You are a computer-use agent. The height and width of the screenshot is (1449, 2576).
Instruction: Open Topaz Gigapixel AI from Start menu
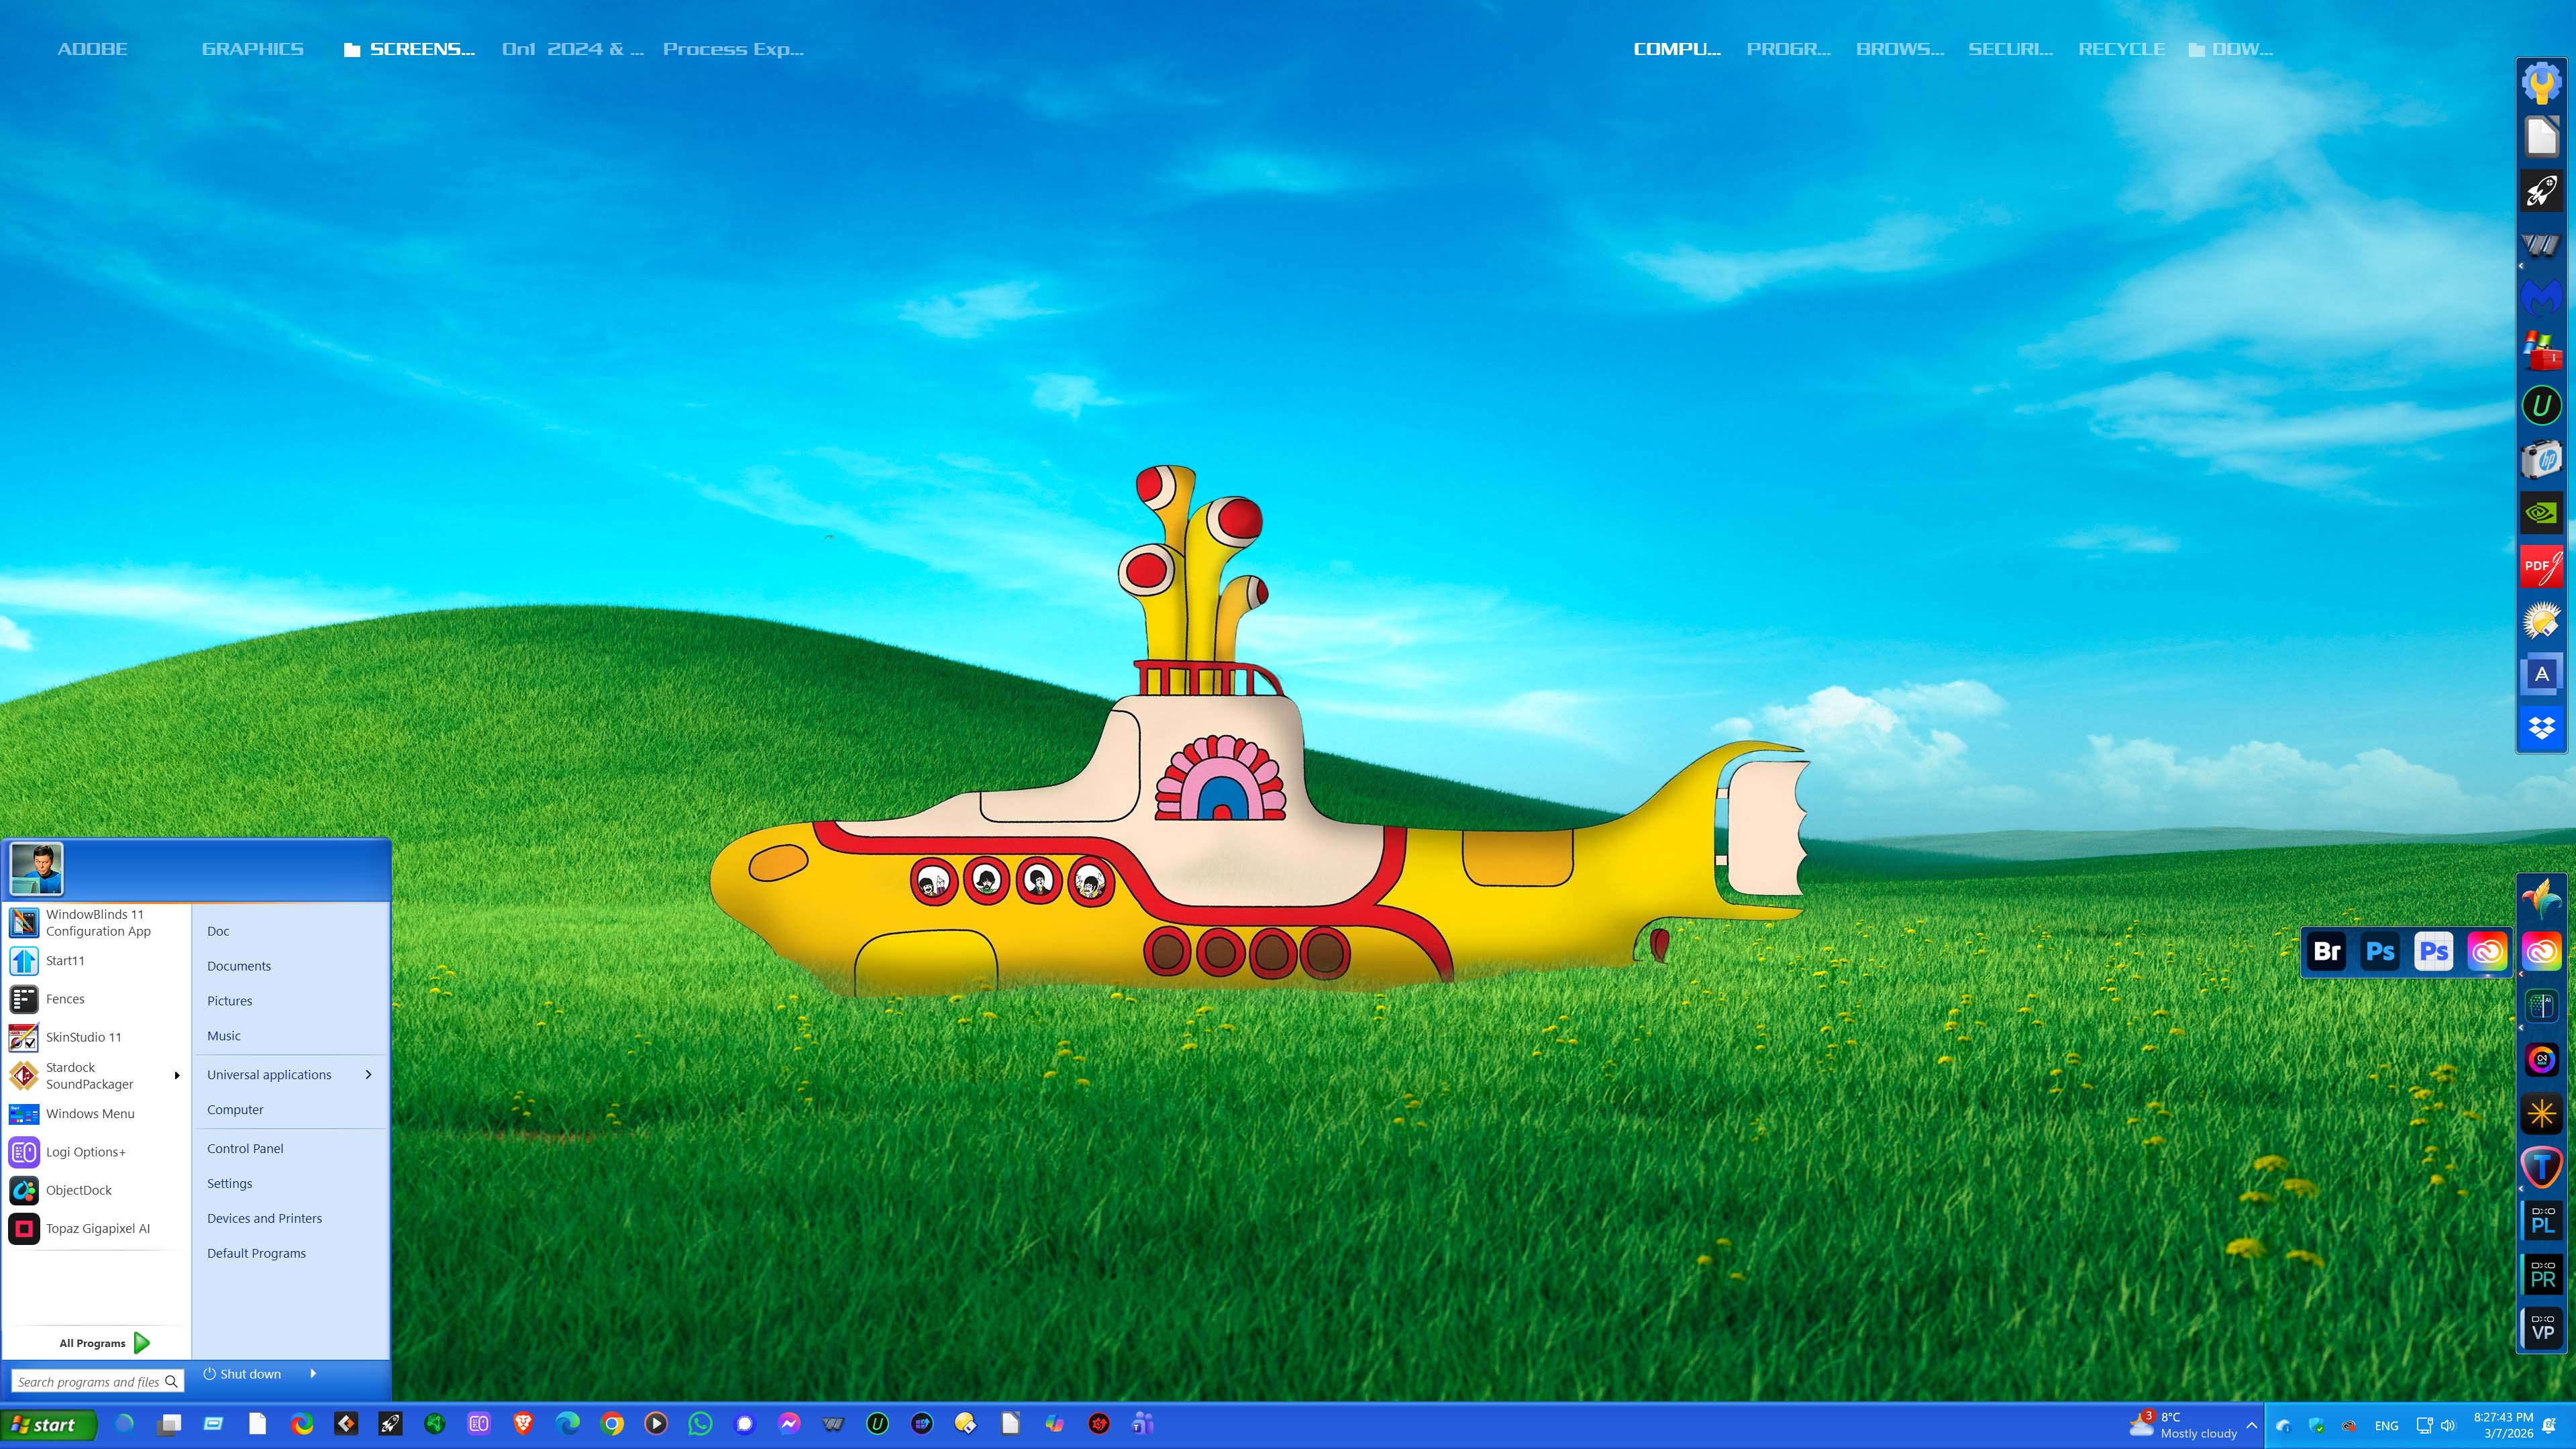coord(97,1228)
